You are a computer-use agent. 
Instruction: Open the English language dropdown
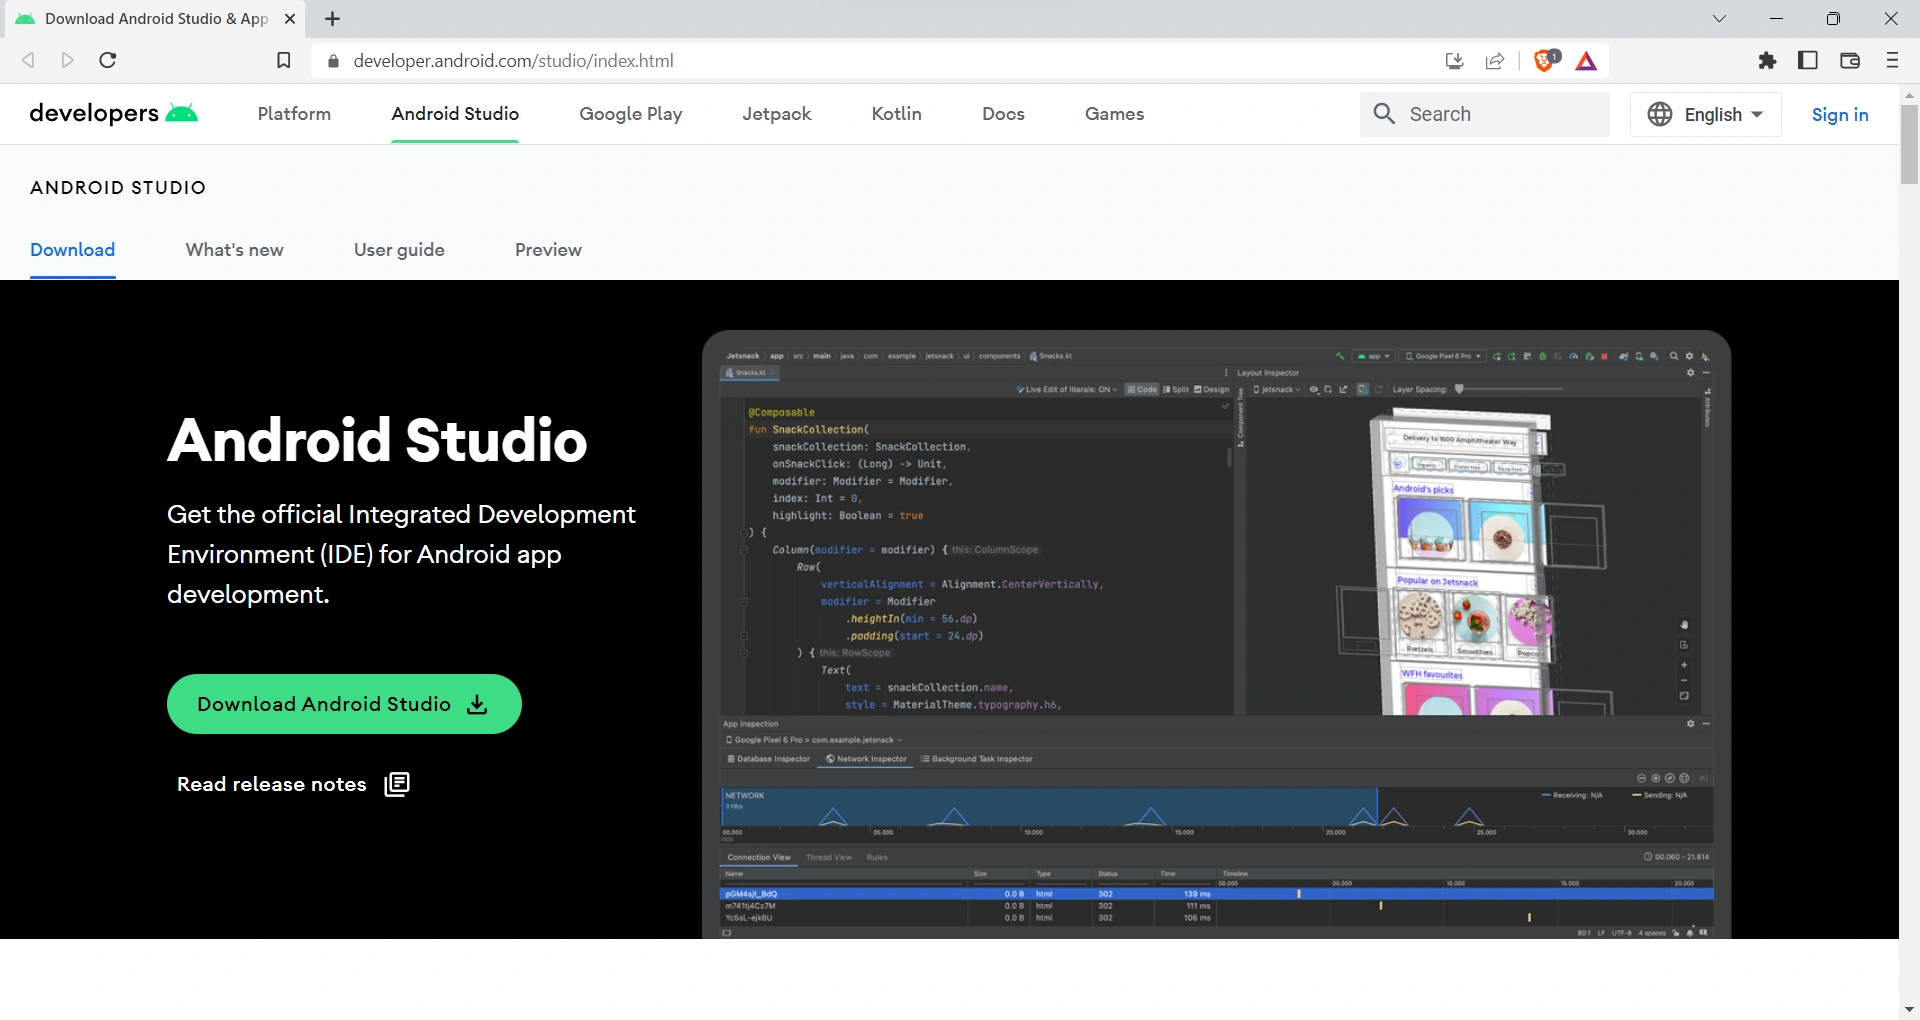1705,114
